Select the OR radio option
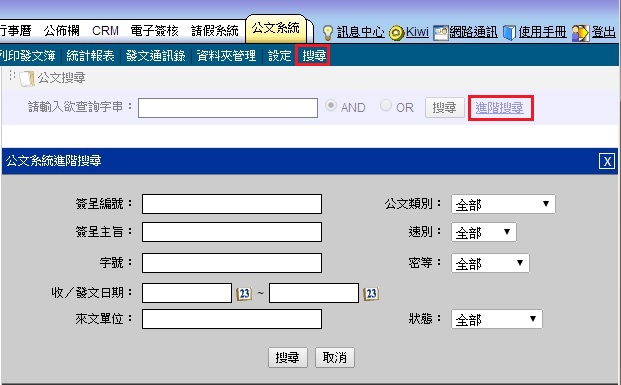621x385 pixels. point(386,105)
